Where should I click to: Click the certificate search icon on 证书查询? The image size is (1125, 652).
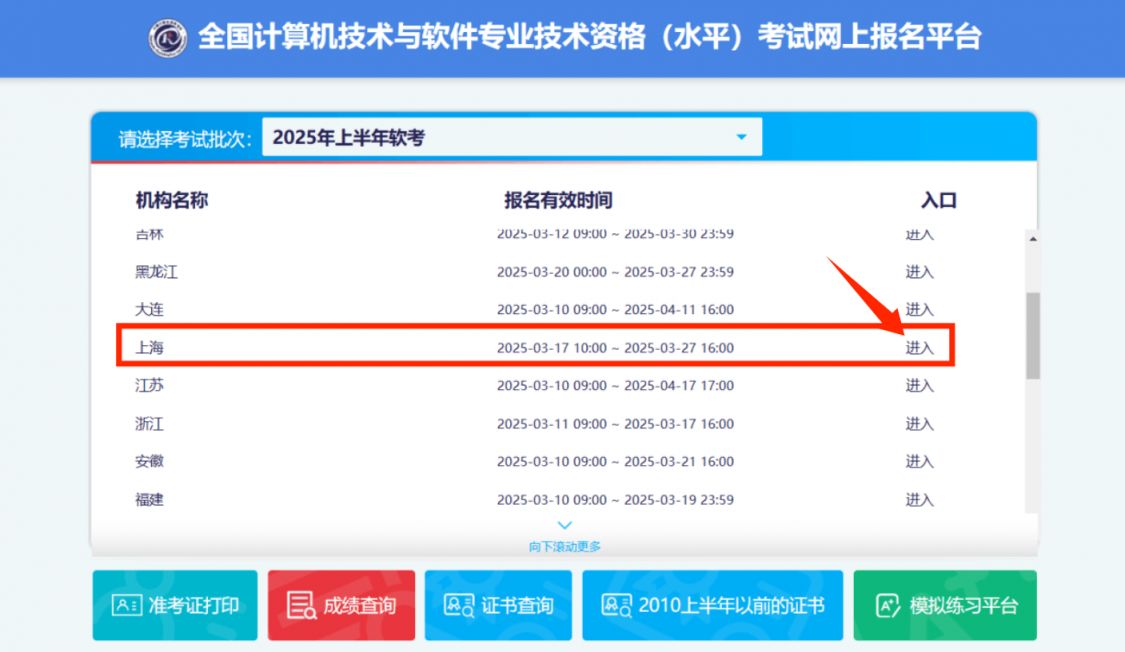(x=459, y=605)
